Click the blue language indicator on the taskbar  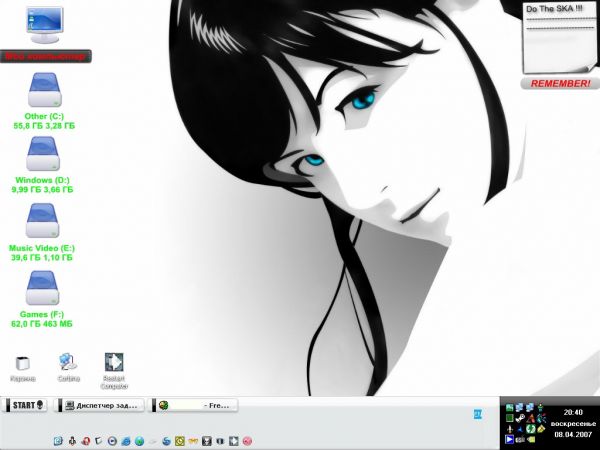pyautogui.click(x=478, y=414)
